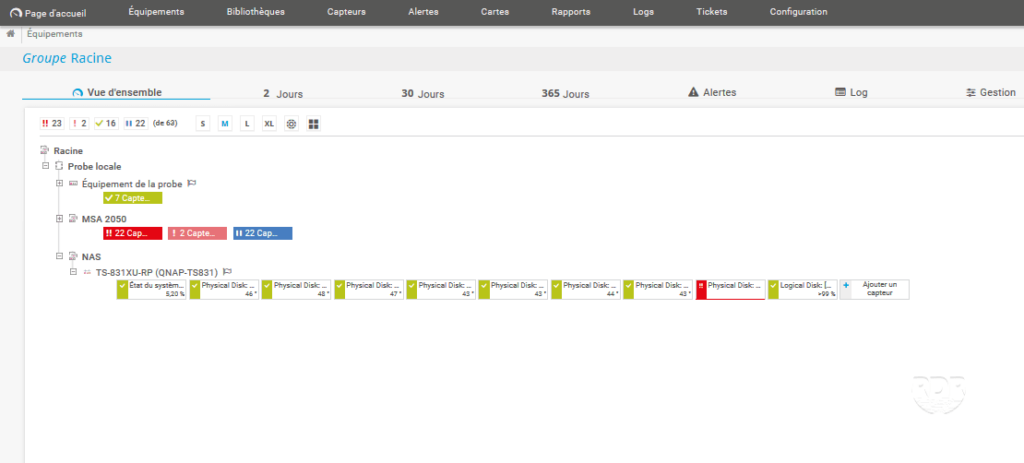Filter by 16 up sensors status
Viewport: 1024px width, 463px height.
pos(106,124)
